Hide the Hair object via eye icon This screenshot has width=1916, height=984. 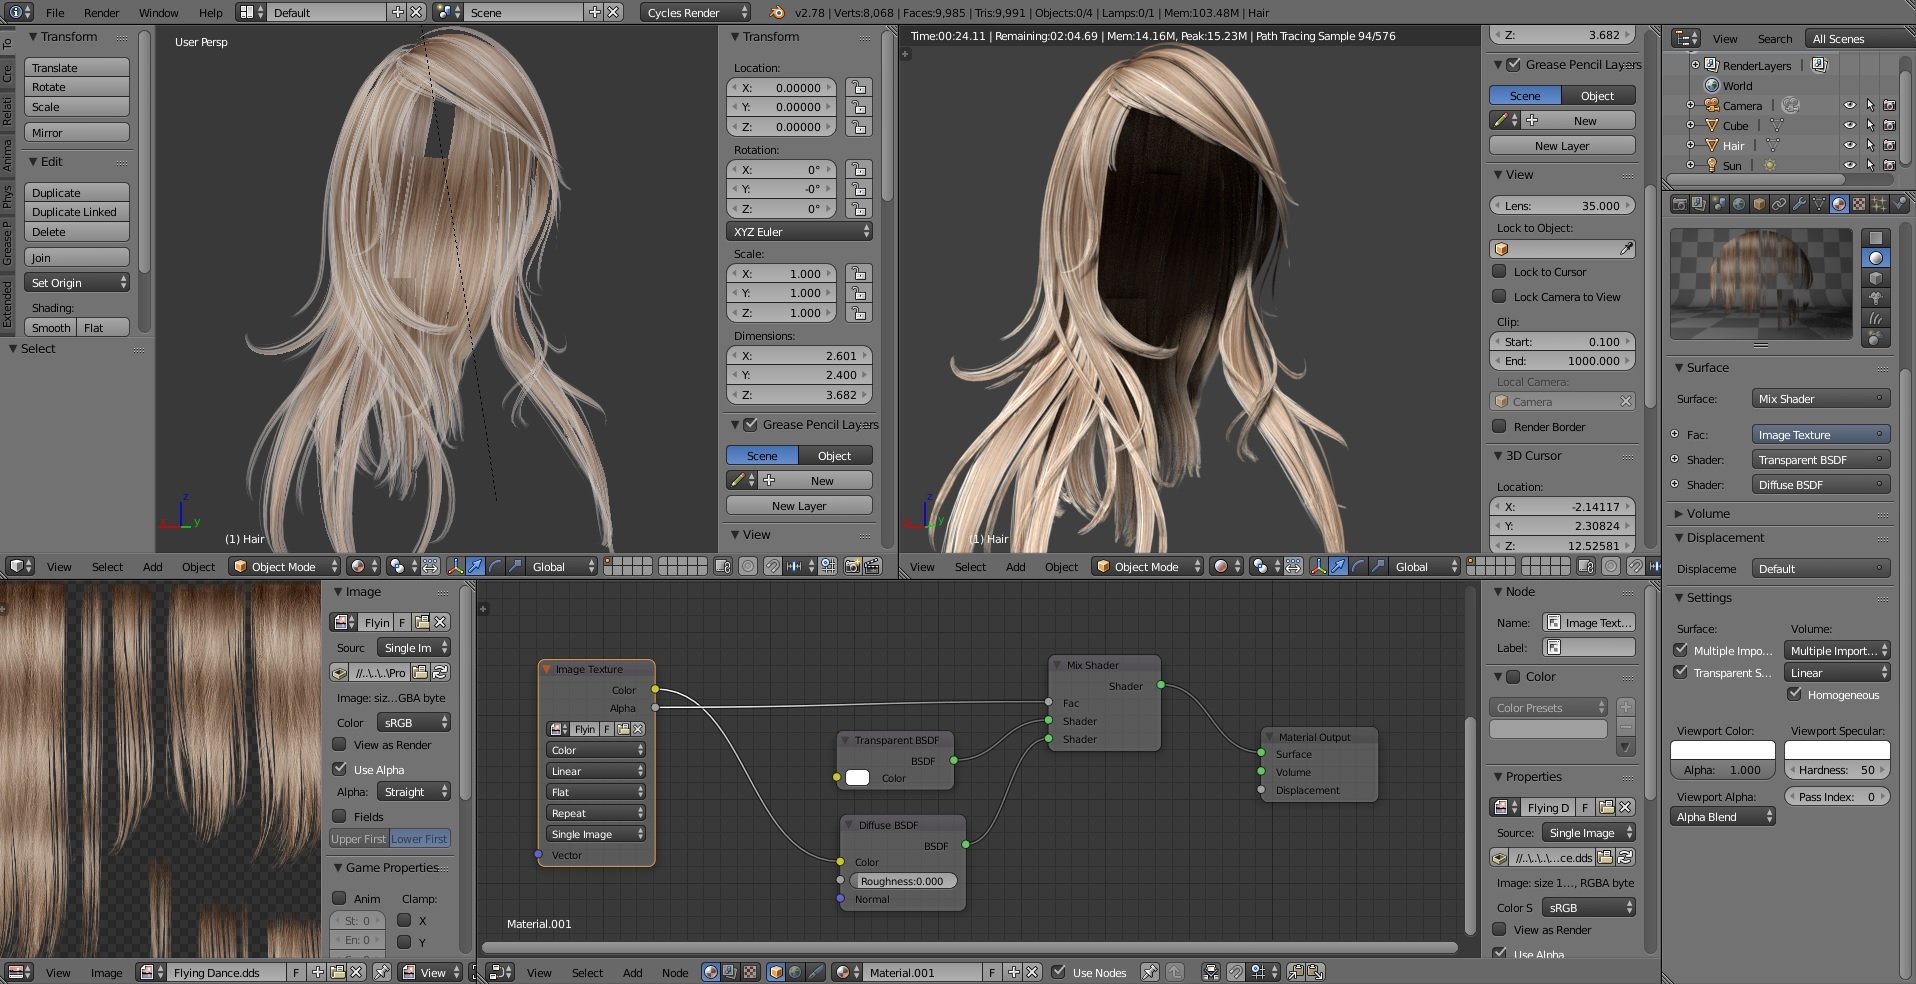point(1849,145)
